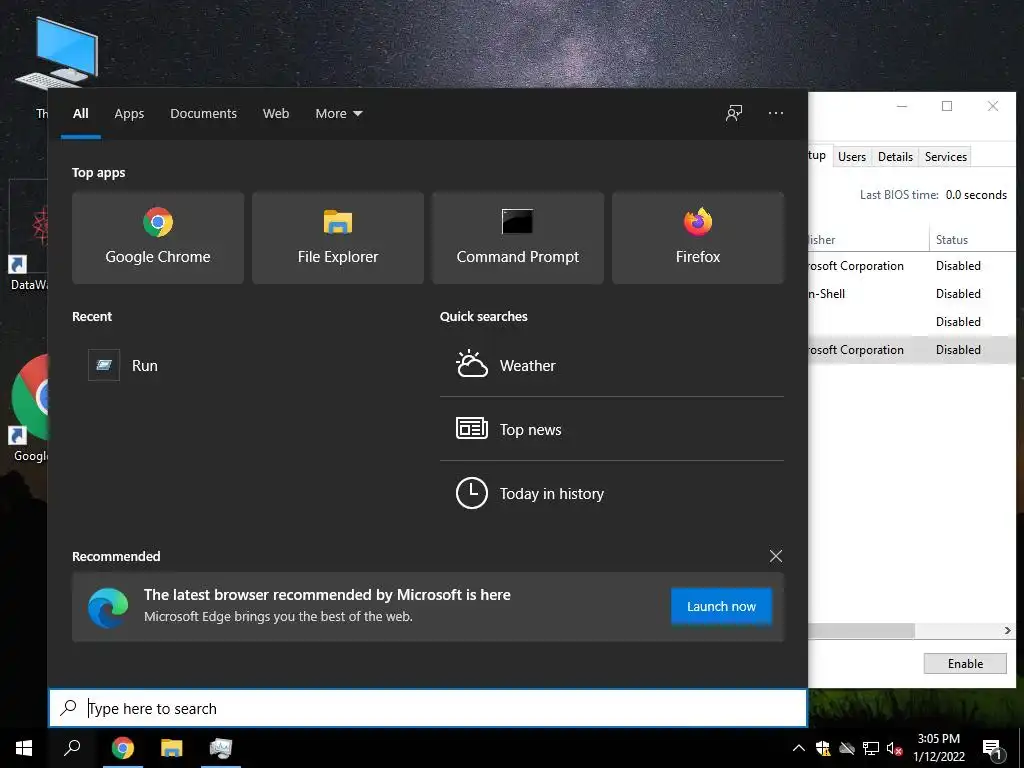Switch to the All search tab
Viewport: 1024px width, 768px height.
point(81,114)
